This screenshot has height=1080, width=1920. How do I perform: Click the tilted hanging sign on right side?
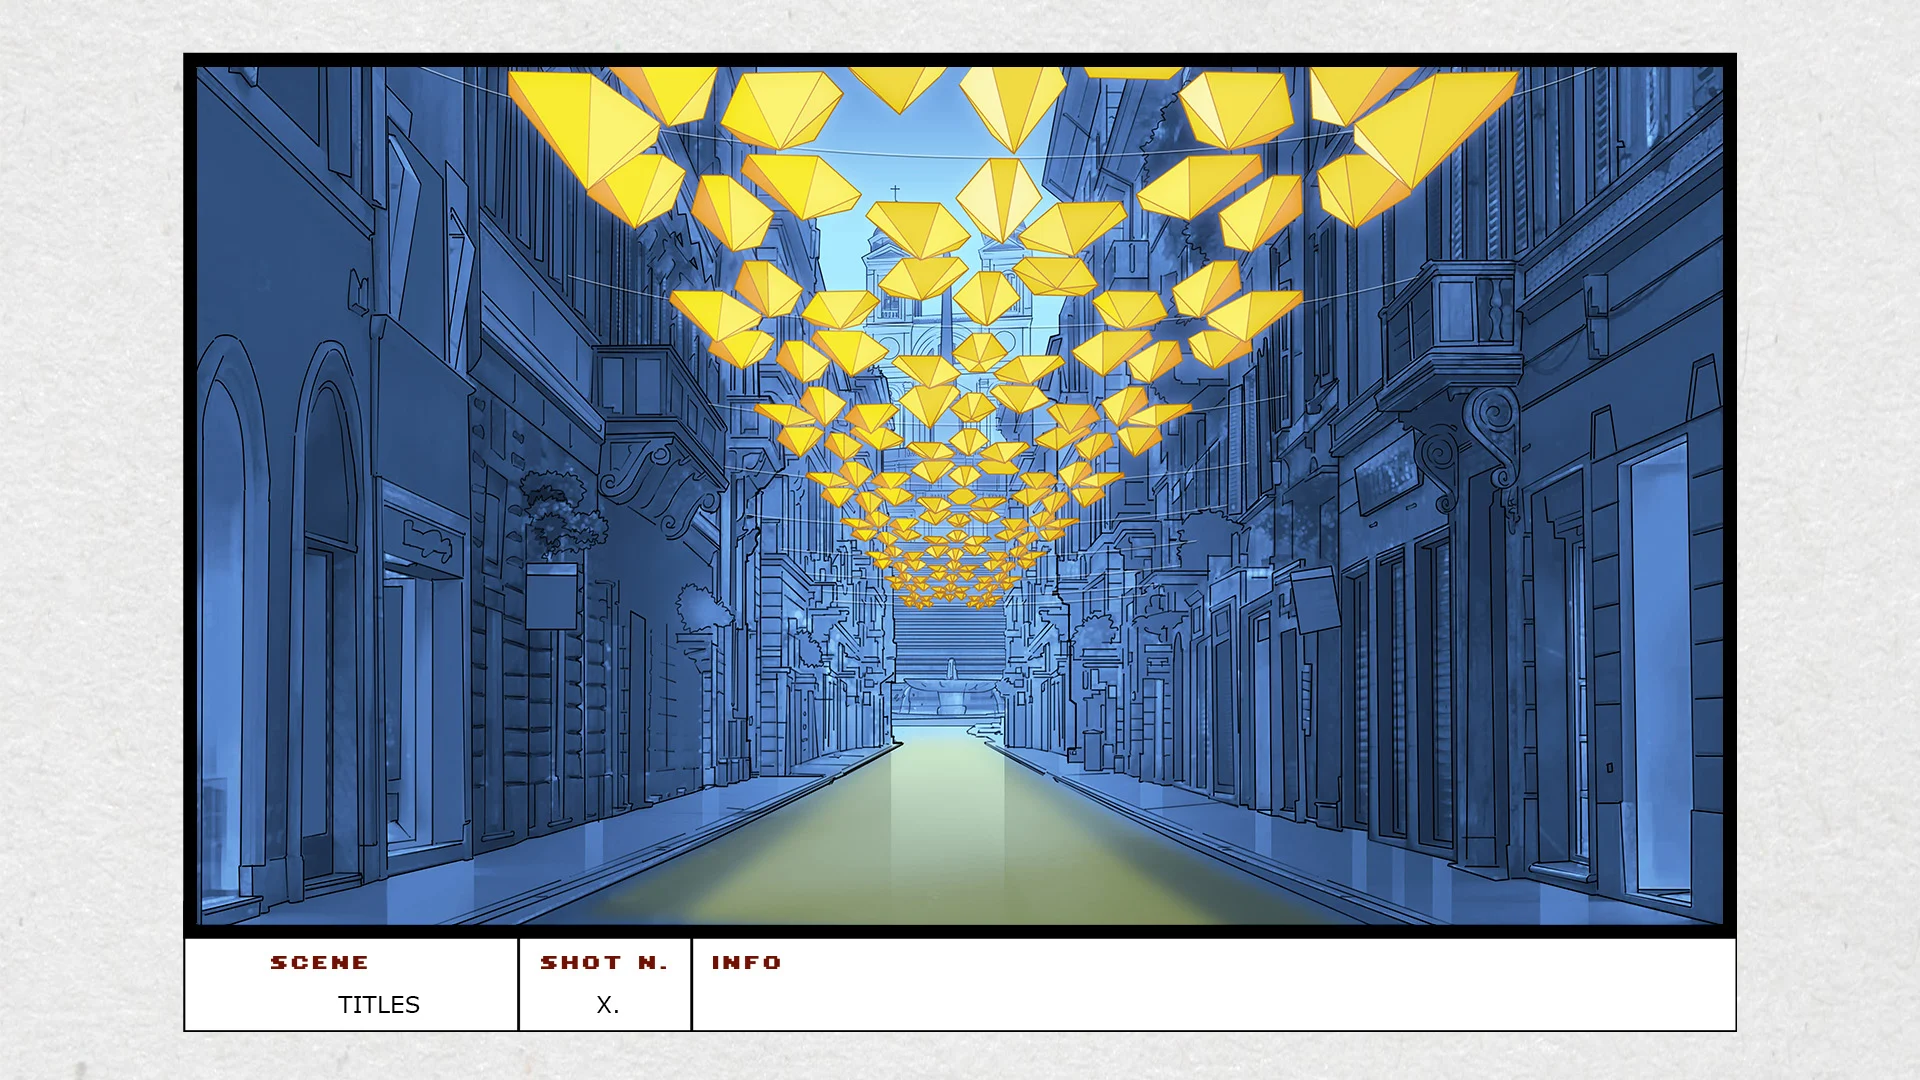tap(1316, 598)
